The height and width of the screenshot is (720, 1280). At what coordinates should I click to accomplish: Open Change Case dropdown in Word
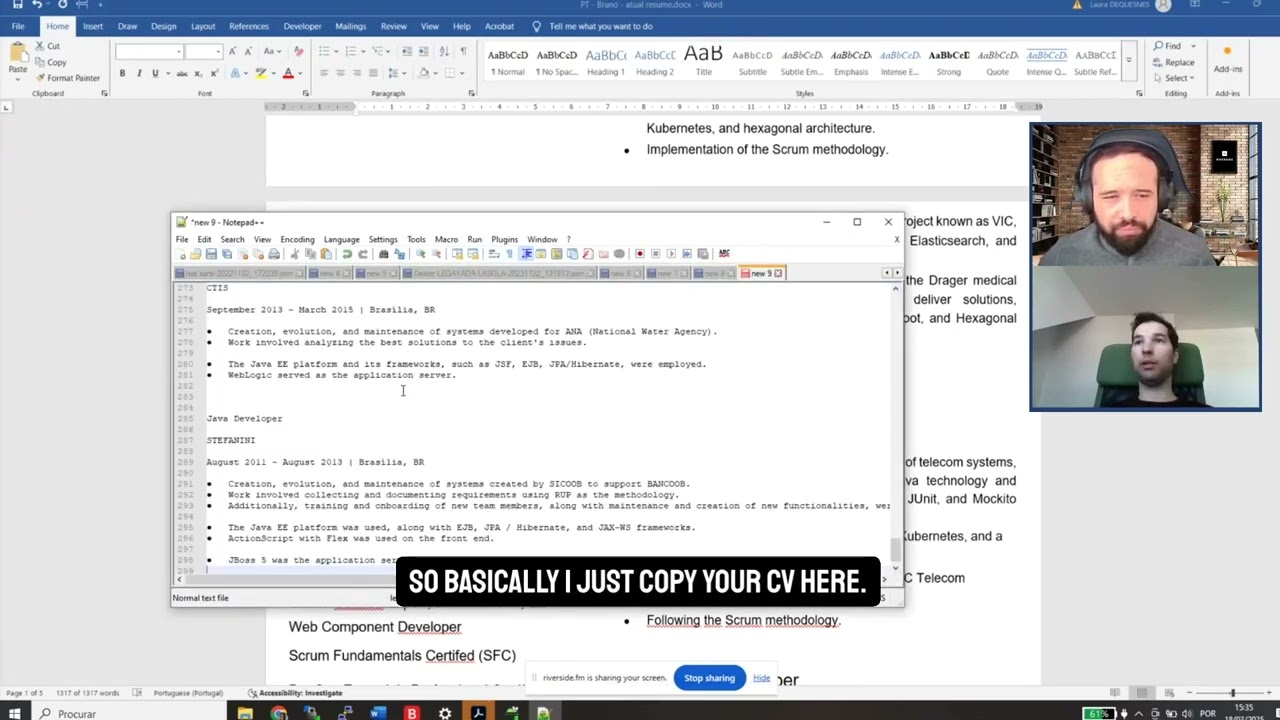(272, 51)
